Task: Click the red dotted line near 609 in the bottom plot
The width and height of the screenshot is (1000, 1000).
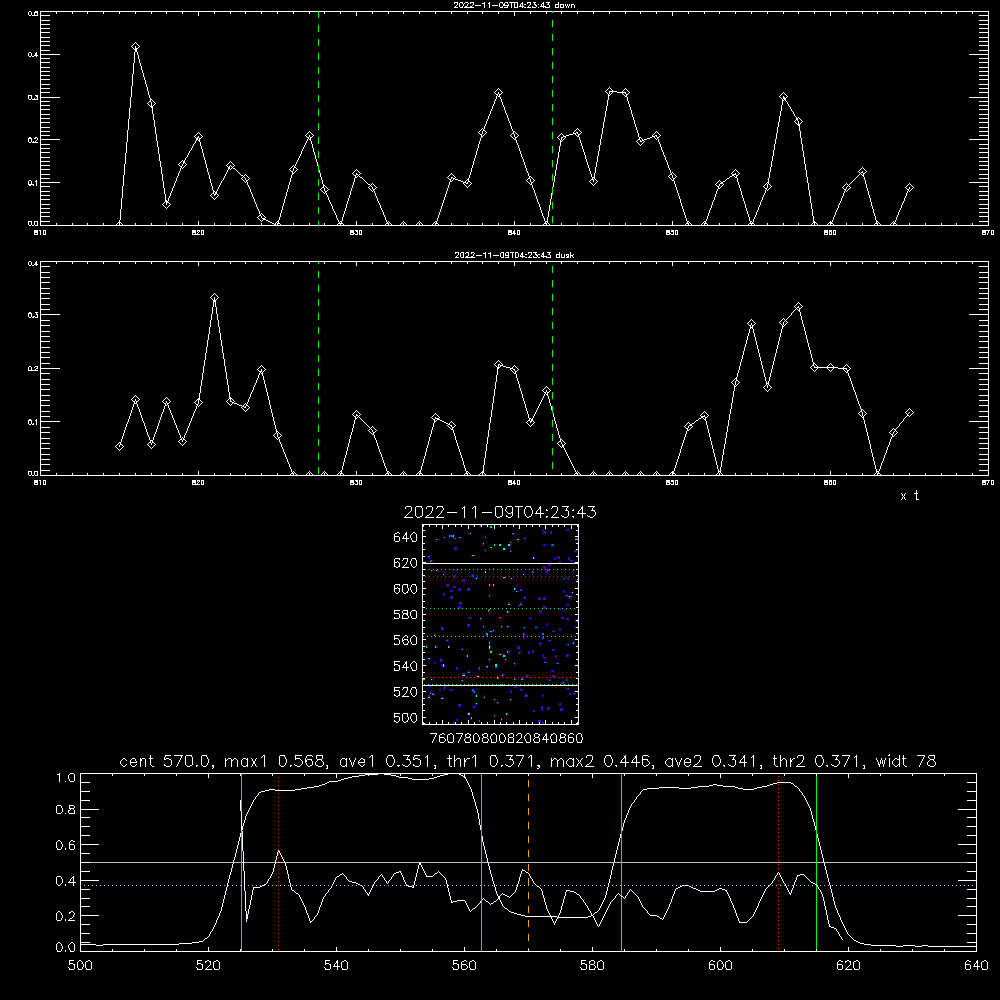Action: click(778, 861)
